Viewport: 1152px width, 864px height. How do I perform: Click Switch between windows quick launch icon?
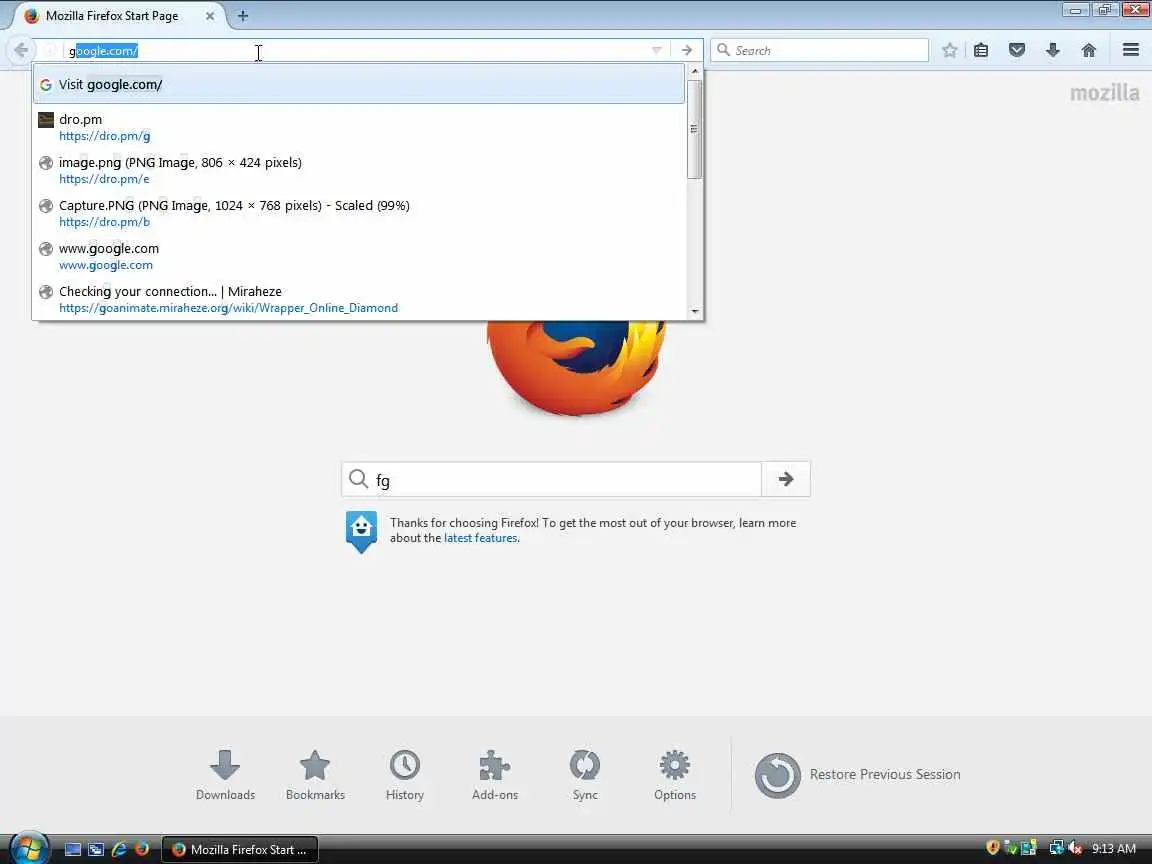[x=96, y=849]
